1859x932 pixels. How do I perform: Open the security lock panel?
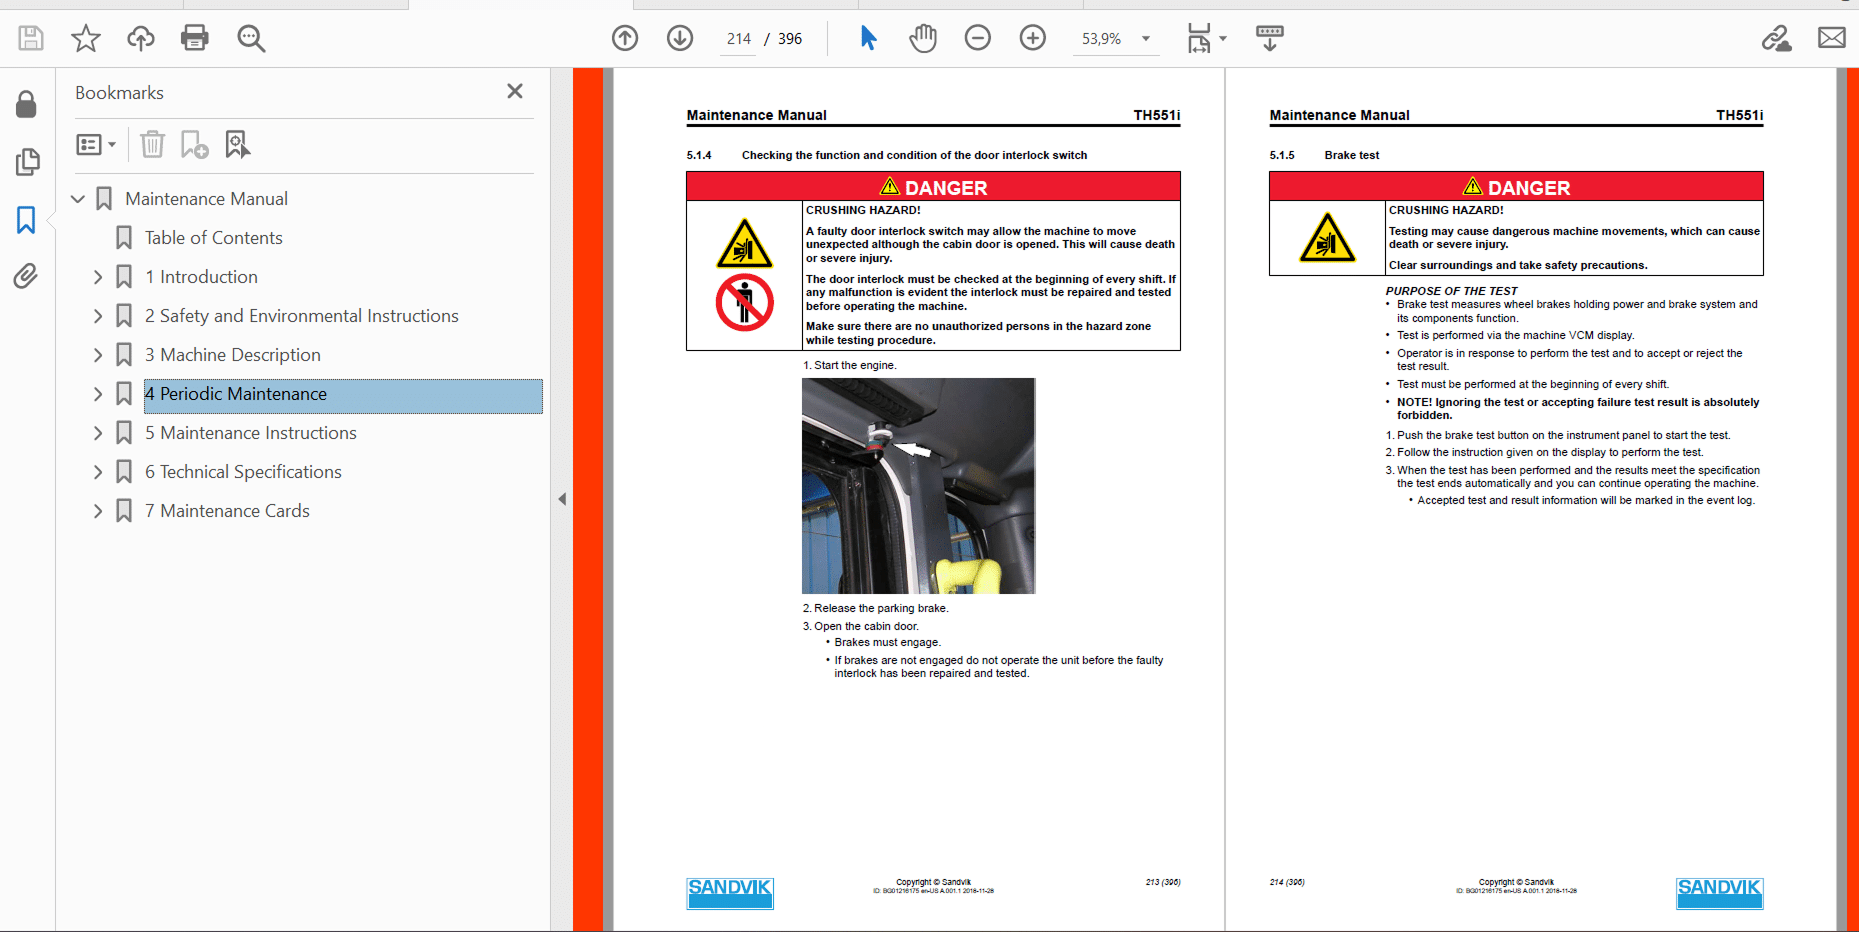pos(26,105)
